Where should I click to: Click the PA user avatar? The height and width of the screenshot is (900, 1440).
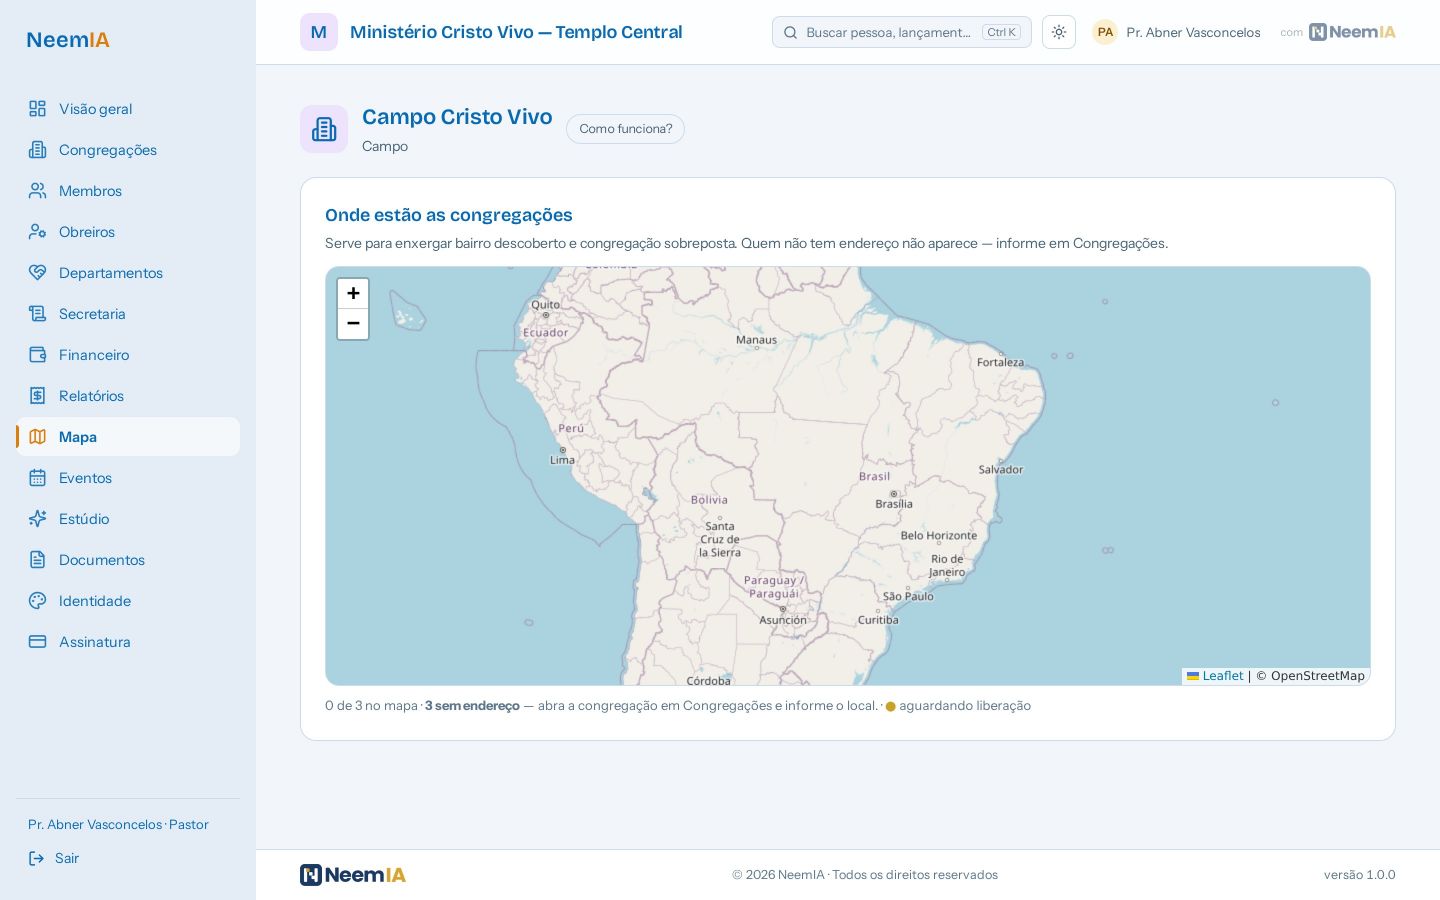tap(1105, 32)
